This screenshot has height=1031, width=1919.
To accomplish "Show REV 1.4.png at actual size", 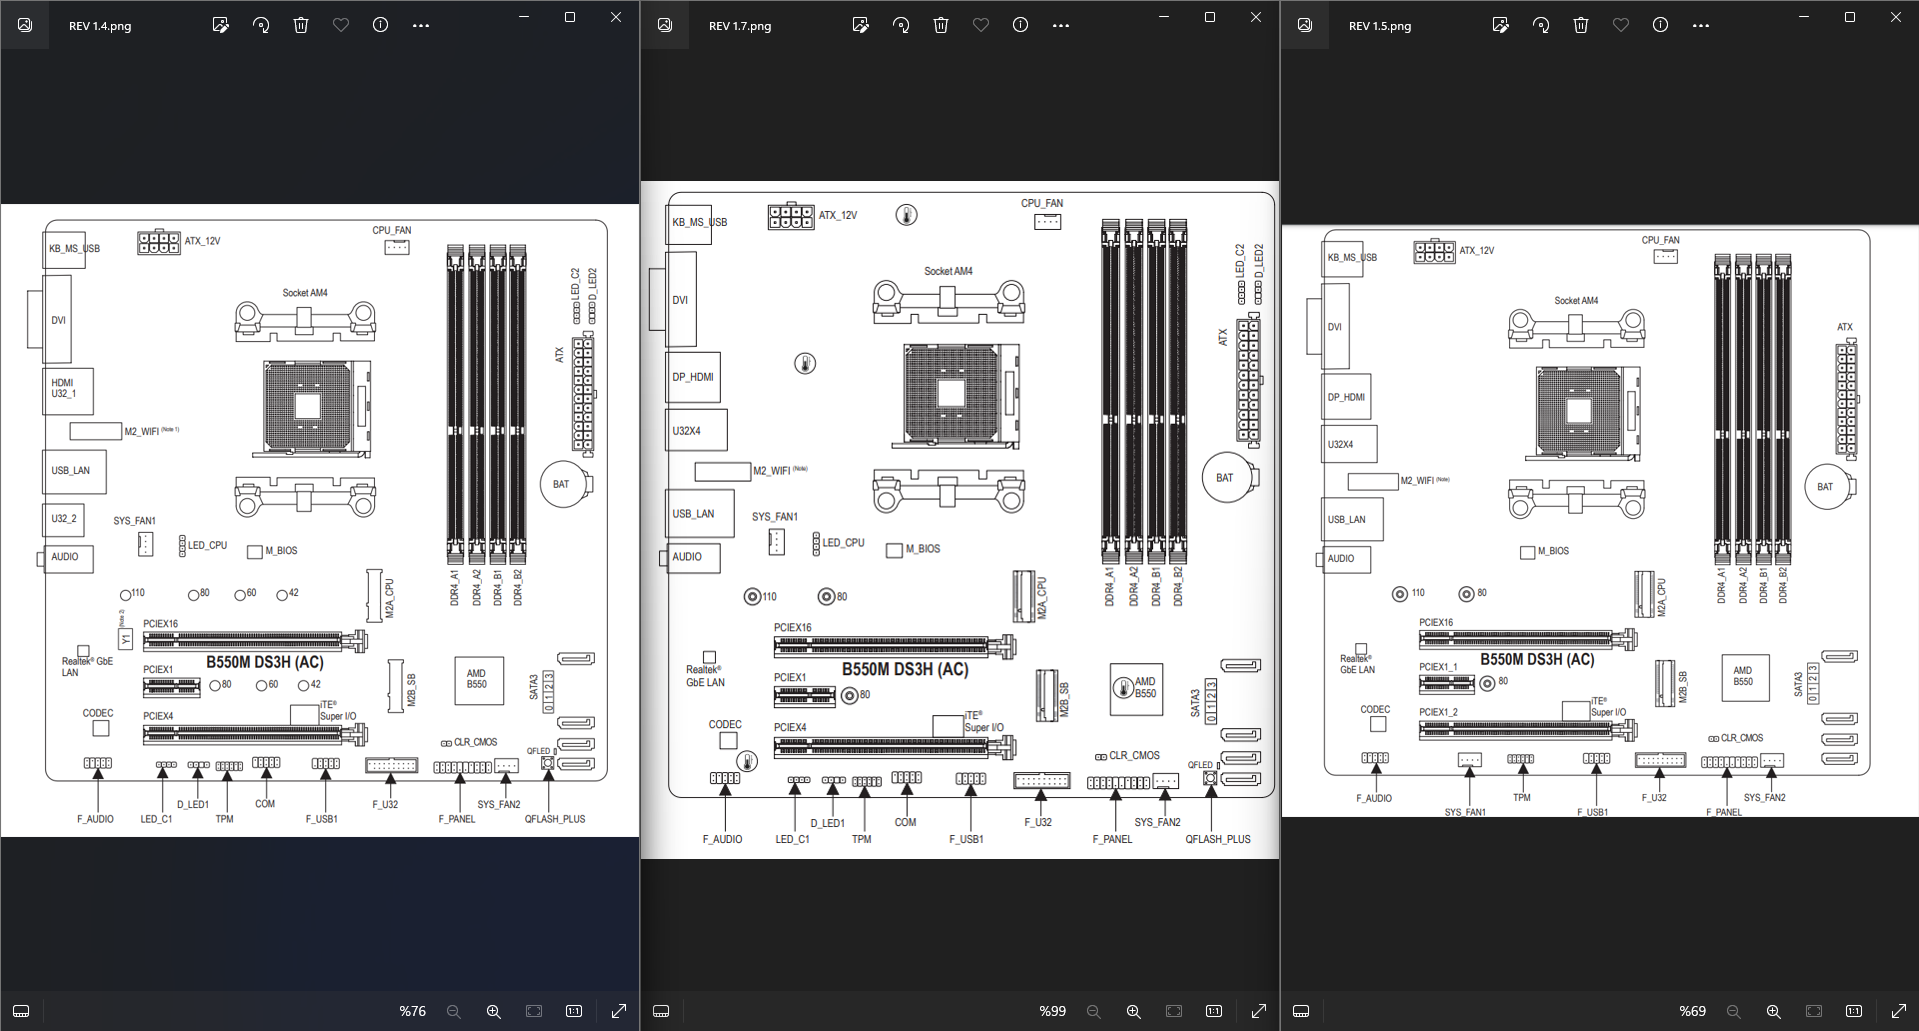I will tap(574, 1011).
